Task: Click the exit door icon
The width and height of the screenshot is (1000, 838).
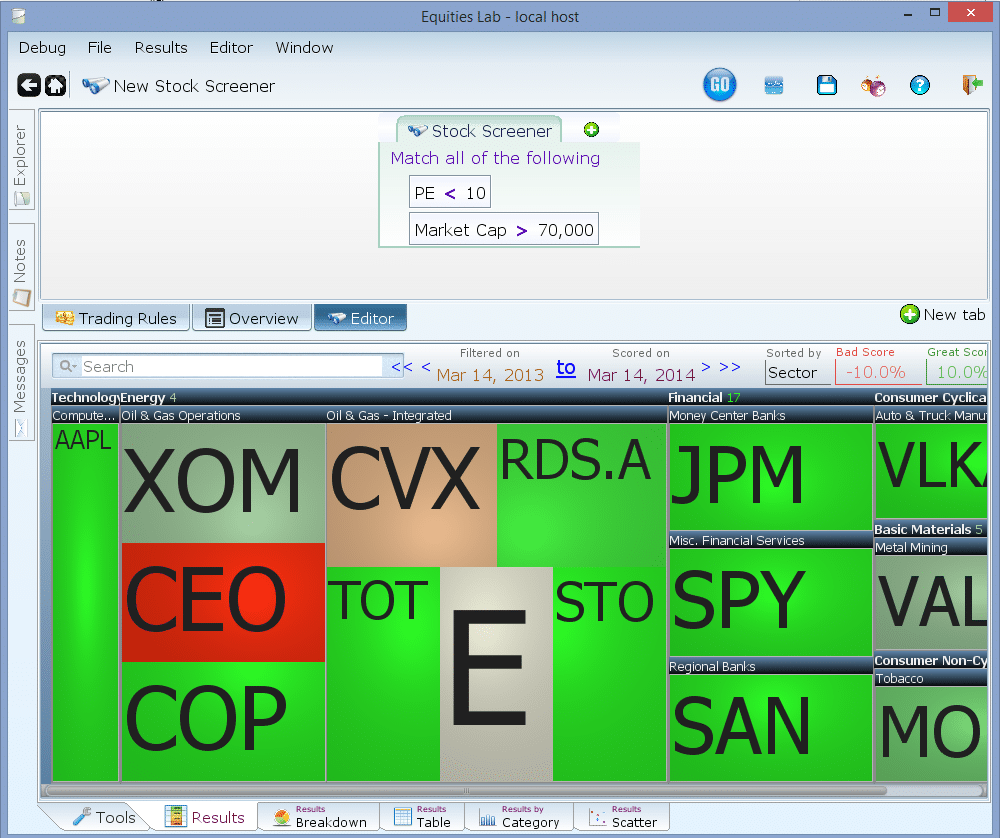Action: coord(972,85)
